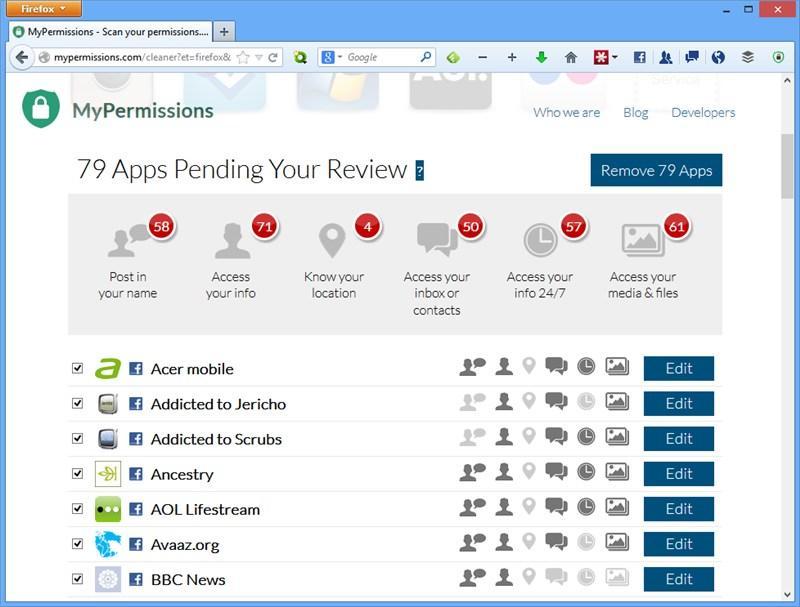Go to the browser home page icon
Viewport: 800px width, 607px height.
pyautogui.click(x=571, y=58)
